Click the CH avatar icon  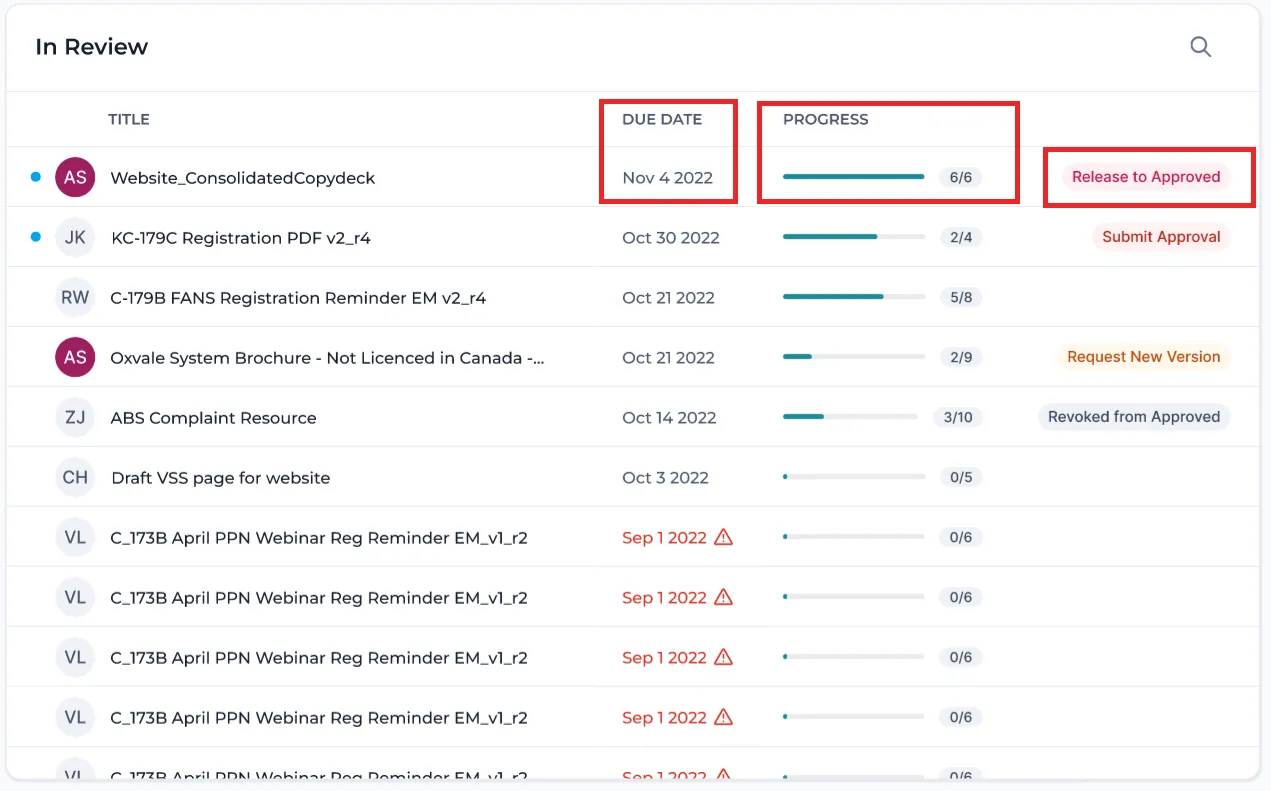[75, 477]
